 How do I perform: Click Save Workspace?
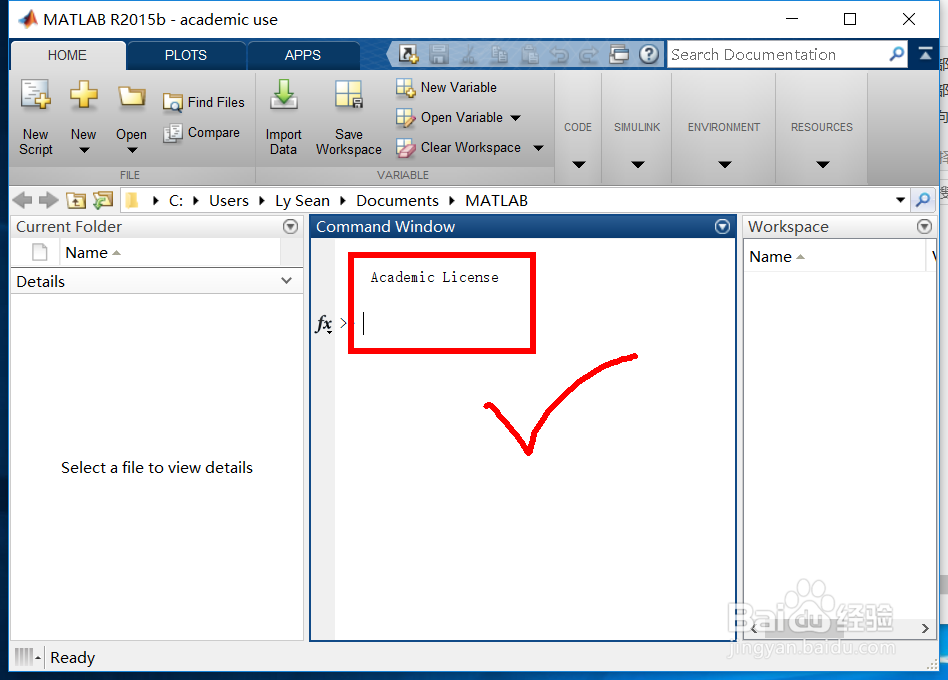(349, 118)
